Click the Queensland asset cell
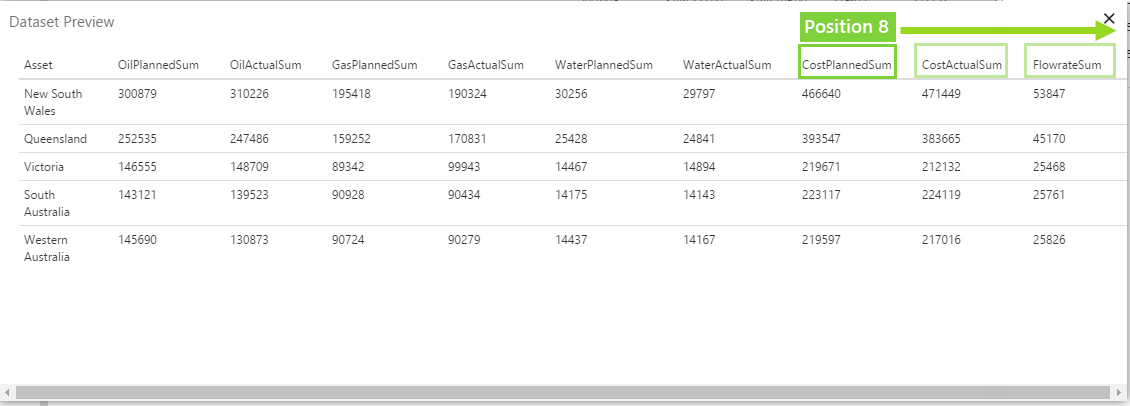This screenshot has width=1130, height=406. coord(55,139)
